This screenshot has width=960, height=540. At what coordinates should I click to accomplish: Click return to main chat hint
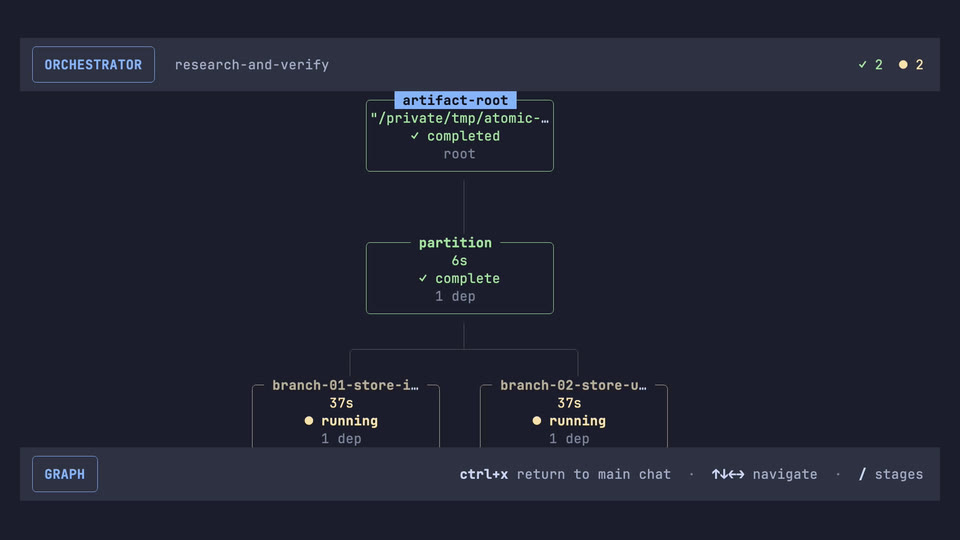pos(594,474)
